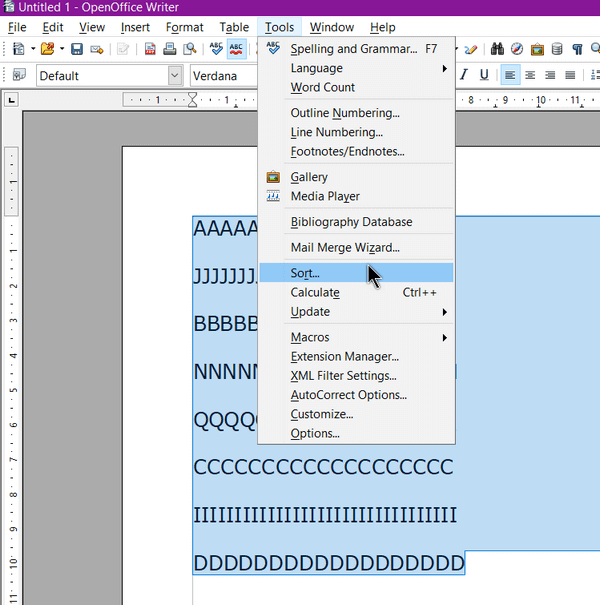Viewport: 600px width, 605px height.
Task: Click the CCCCCCCC line in the document
Action: point(323,467)
